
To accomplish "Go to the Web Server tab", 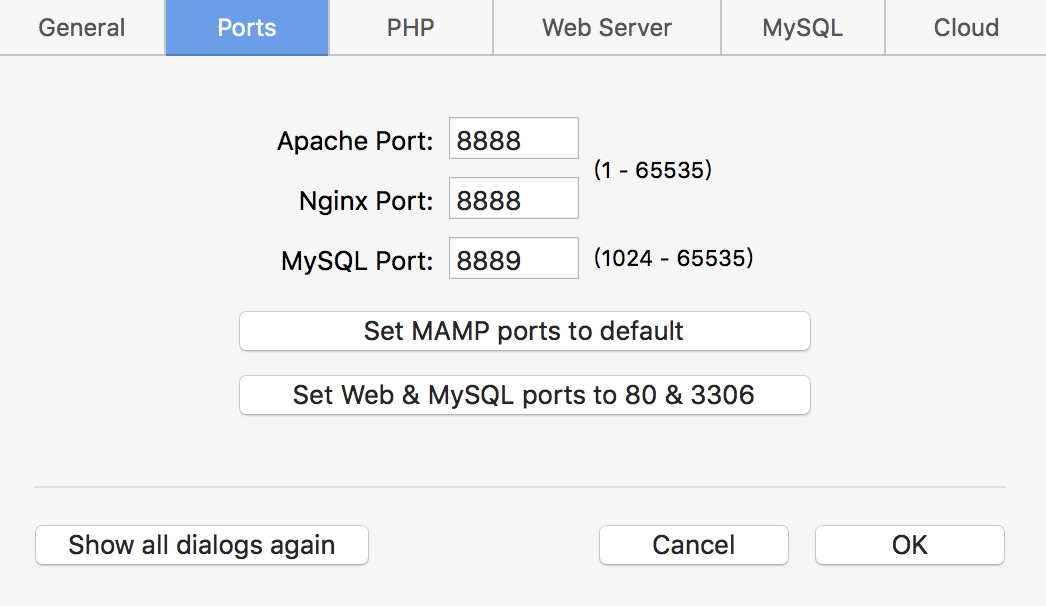I will tap(607, 28).
